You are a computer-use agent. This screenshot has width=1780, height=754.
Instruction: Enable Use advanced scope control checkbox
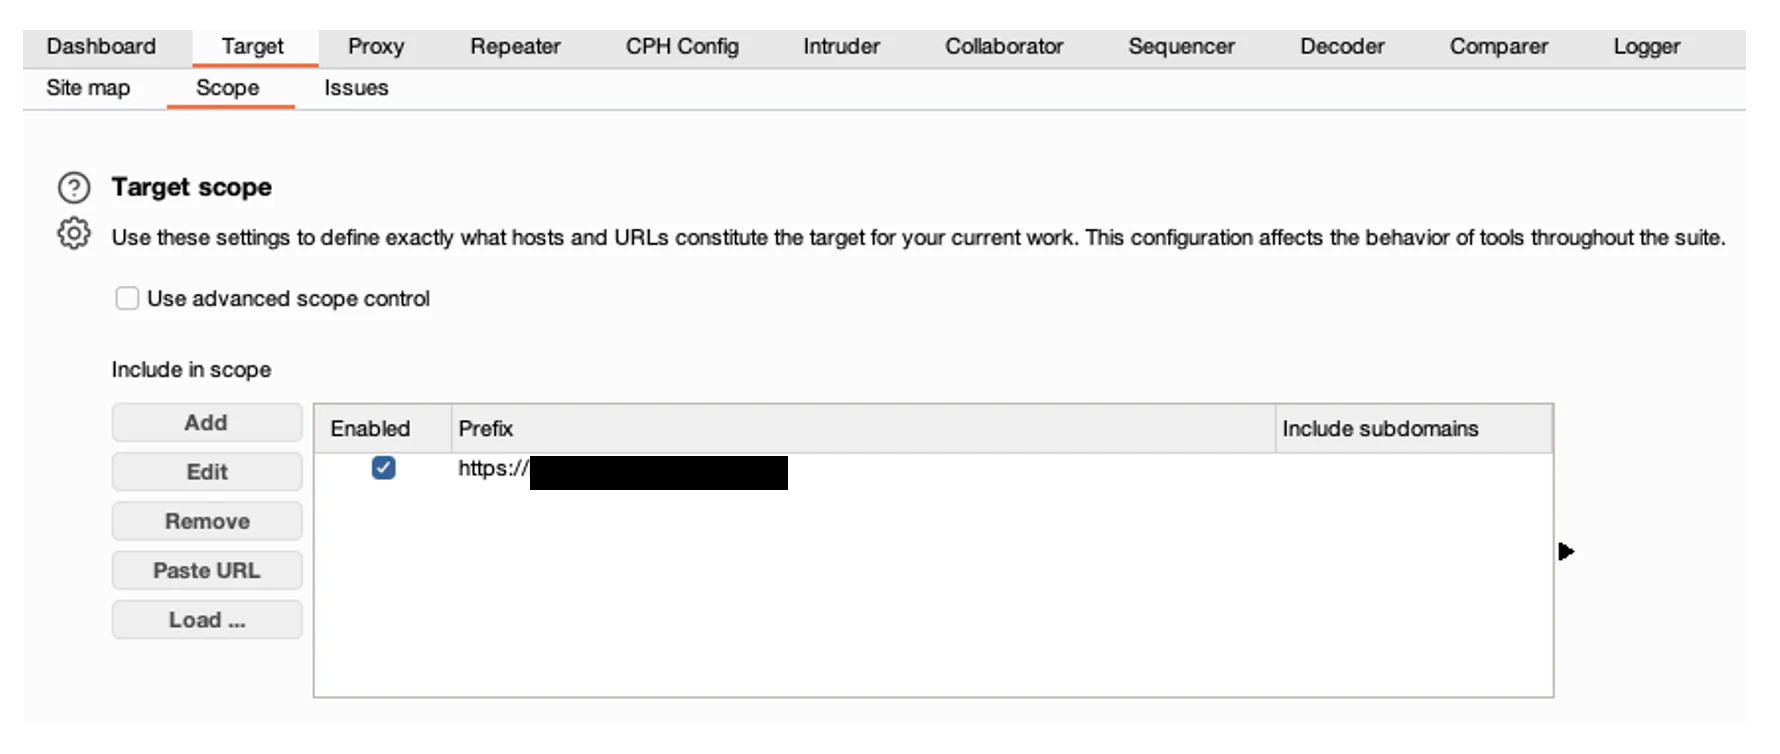(127, 298)
